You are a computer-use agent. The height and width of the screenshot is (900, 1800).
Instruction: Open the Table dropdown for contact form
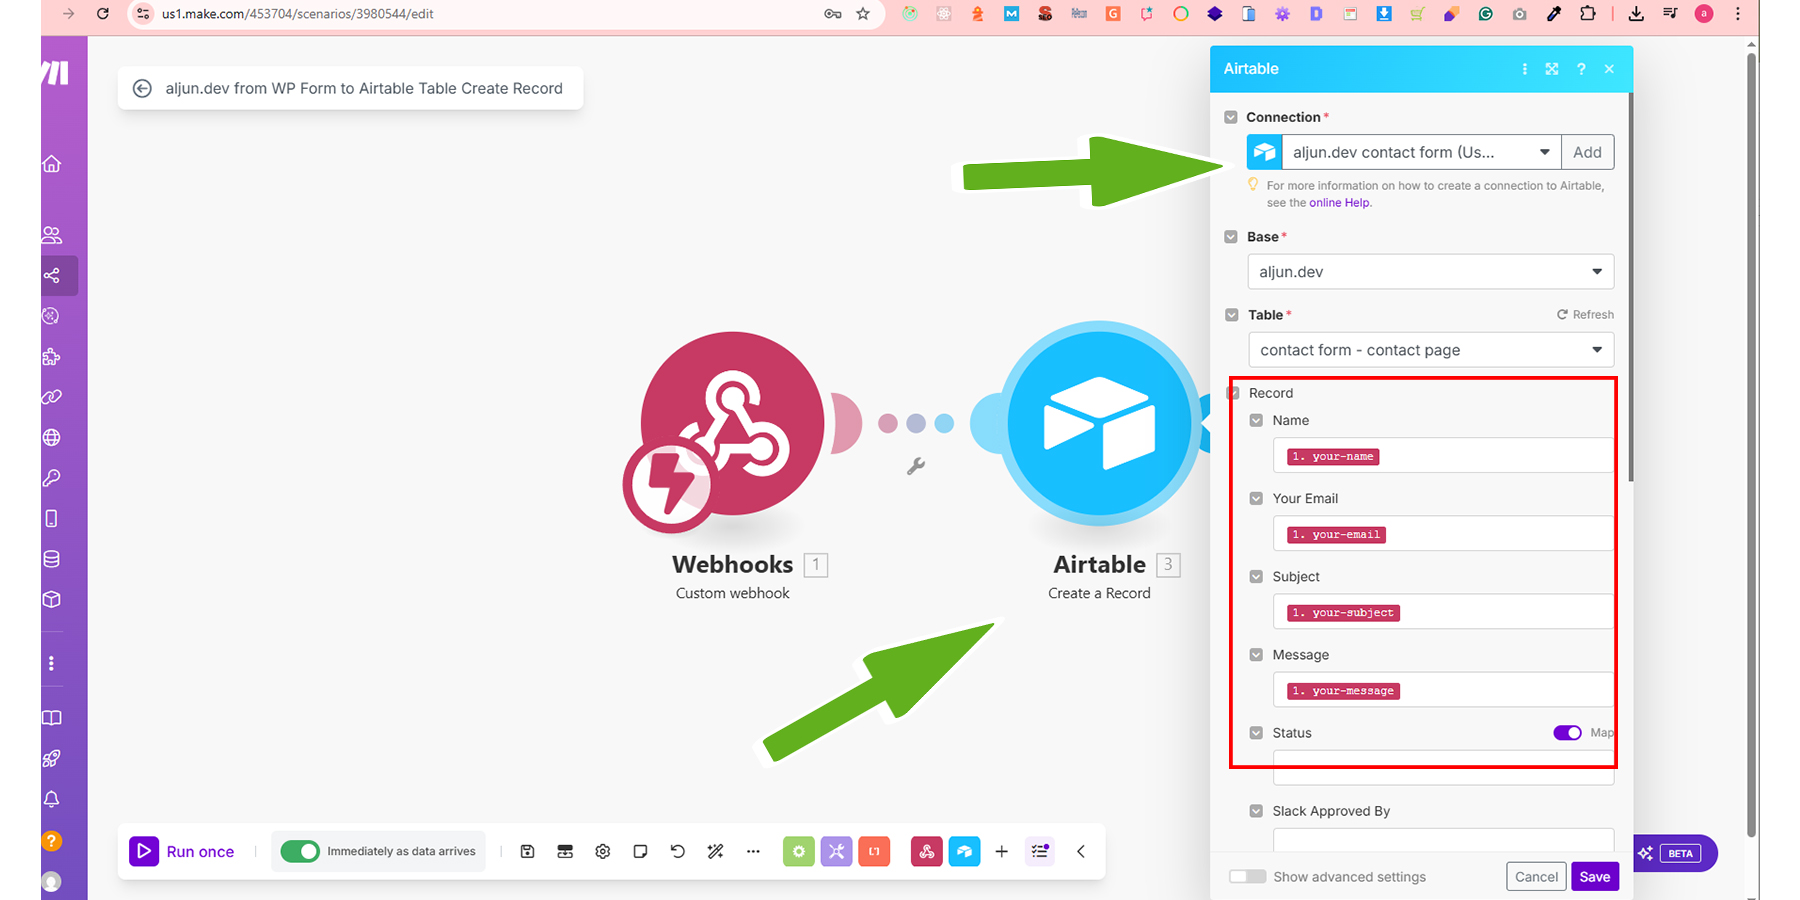[1430, 350]
